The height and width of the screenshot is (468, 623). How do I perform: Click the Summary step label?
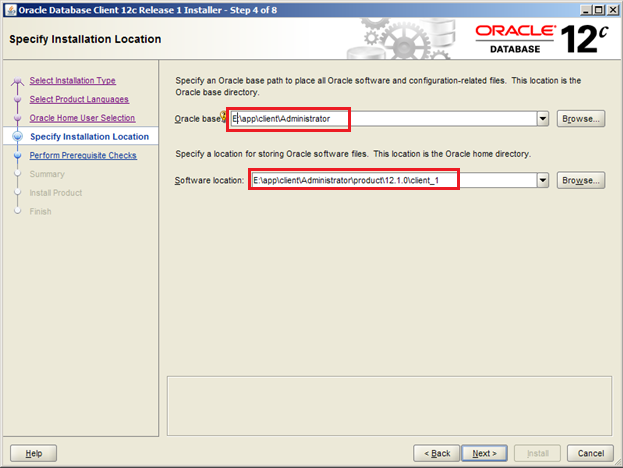(x=47, y=174)
